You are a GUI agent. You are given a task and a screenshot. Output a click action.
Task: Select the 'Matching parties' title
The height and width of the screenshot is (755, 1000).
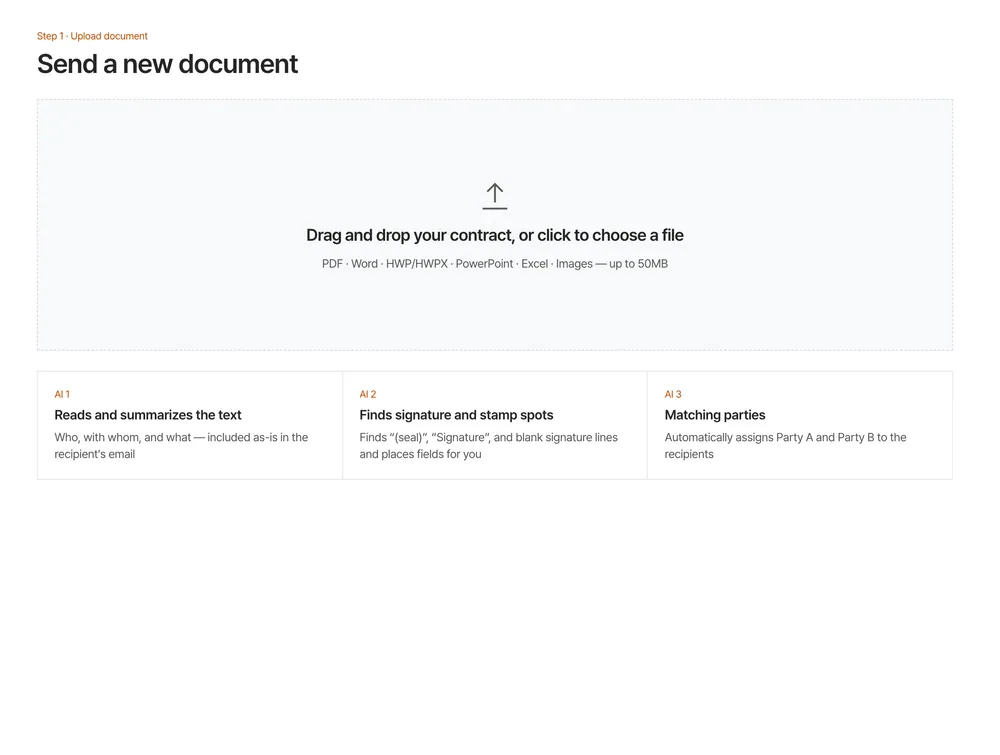pyautogui.click(x=714, y=415)
